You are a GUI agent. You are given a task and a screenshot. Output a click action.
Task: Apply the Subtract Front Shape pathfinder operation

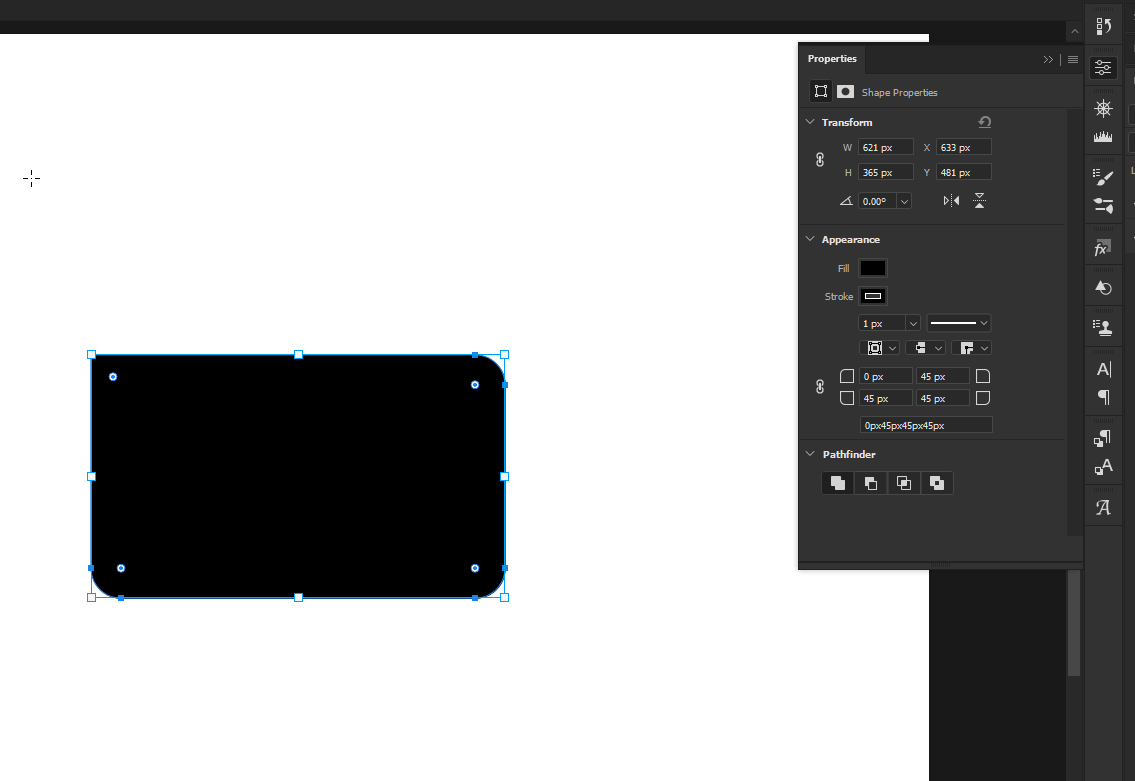click(870, 483)
